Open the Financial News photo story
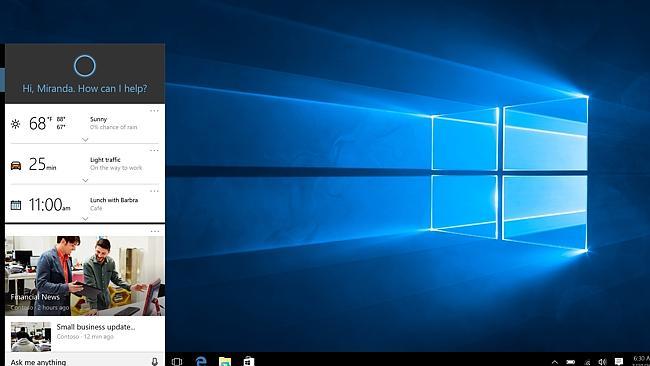650x366 pixels. 85,276
